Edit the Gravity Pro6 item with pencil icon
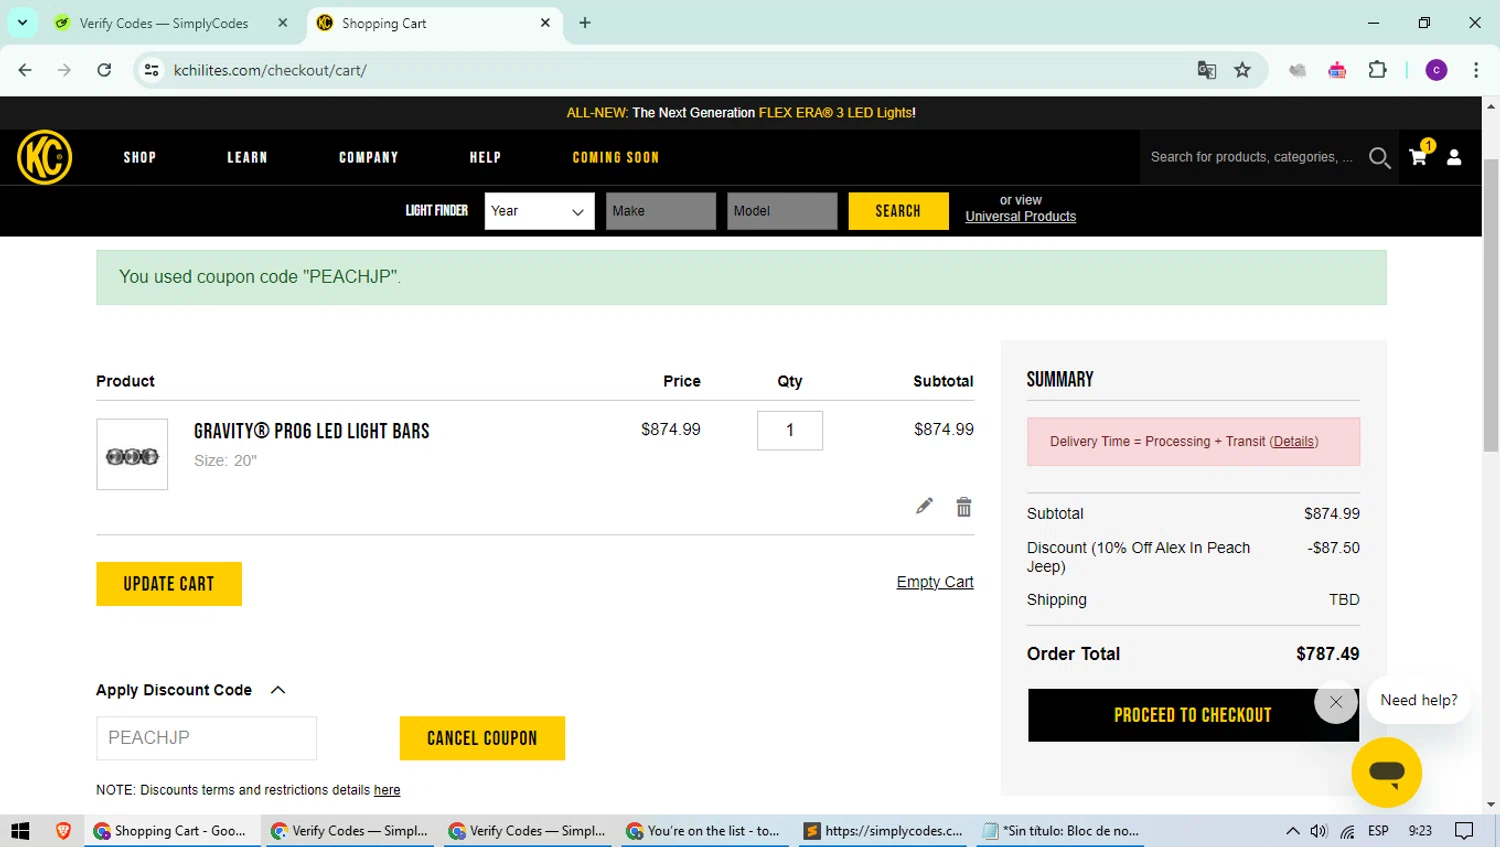Viewport: 1500px width, 847px height. tap(924, 506)
